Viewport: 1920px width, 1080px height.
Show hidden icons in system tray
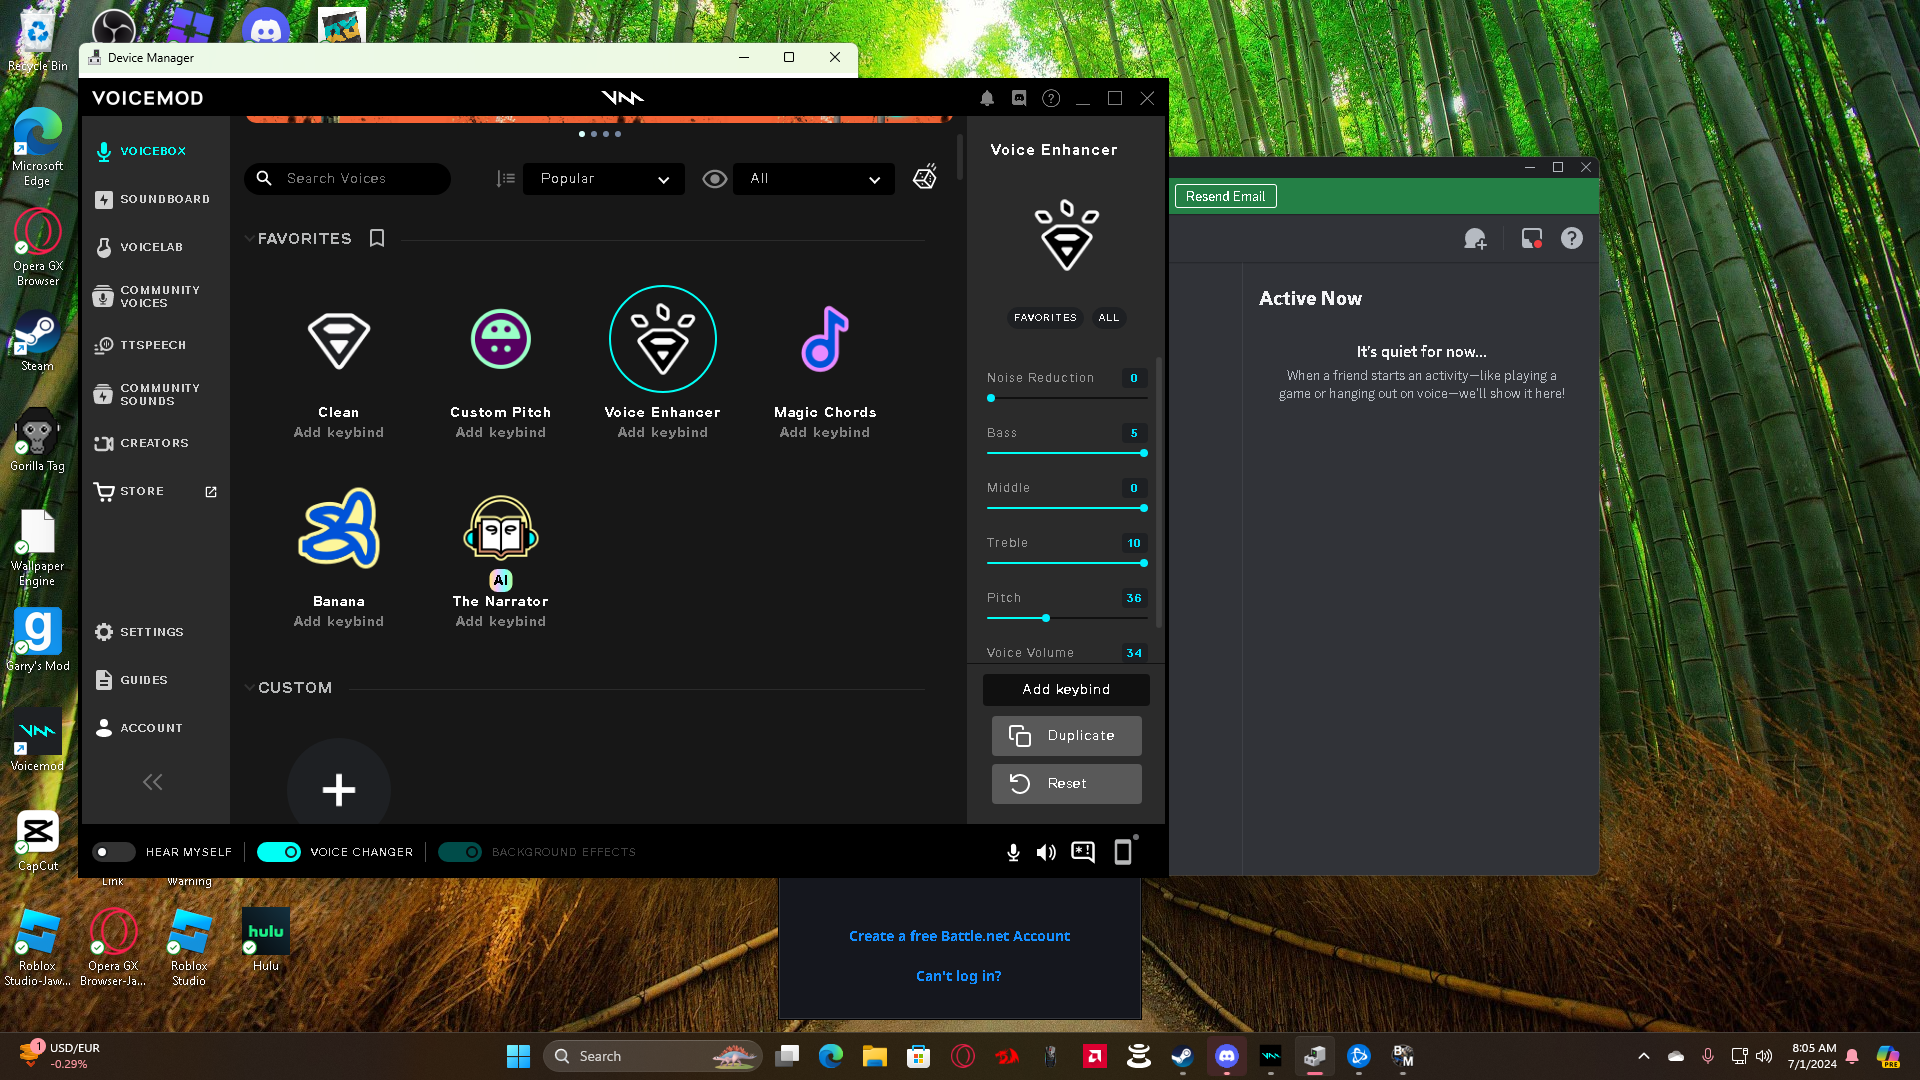pos(1643,1056)
